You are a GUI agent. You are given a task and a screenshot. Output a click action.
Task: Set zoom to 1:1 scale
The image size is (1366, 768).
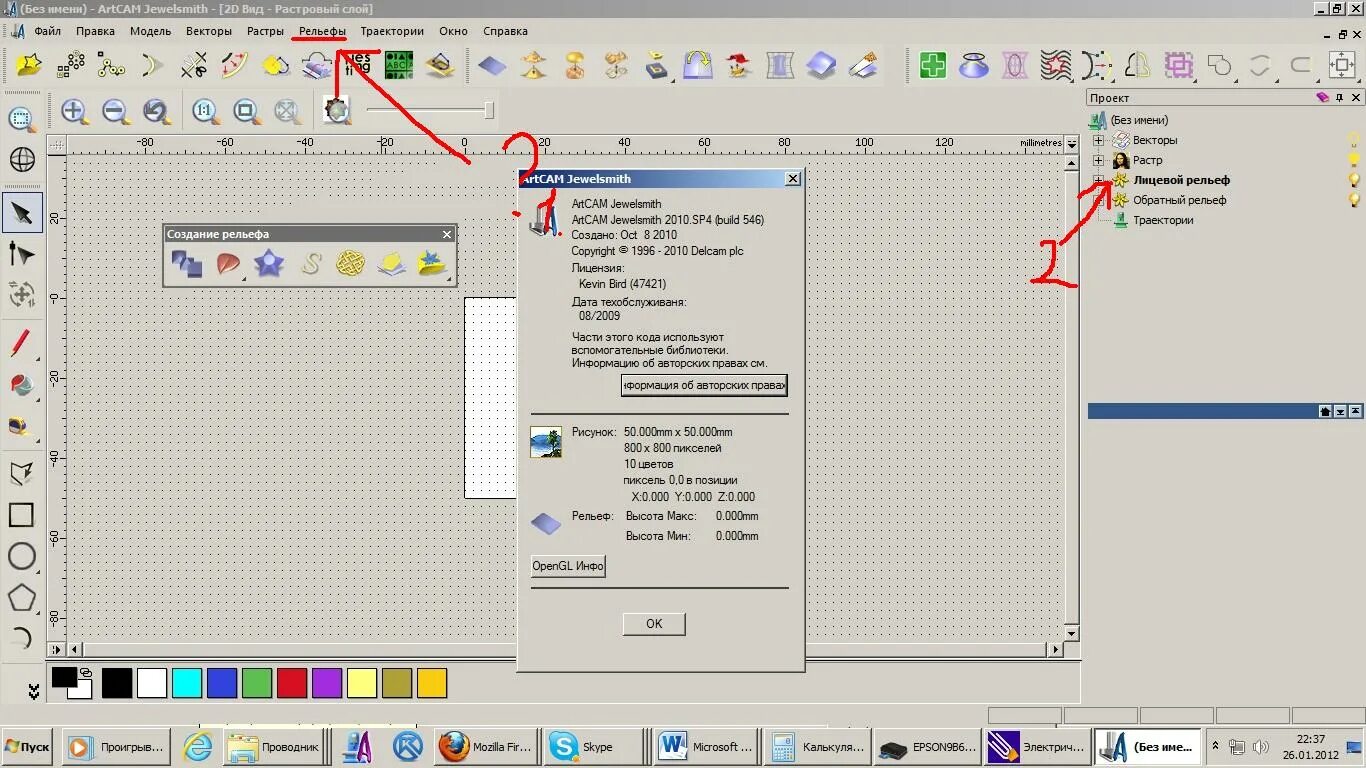(x=205, y=110)
